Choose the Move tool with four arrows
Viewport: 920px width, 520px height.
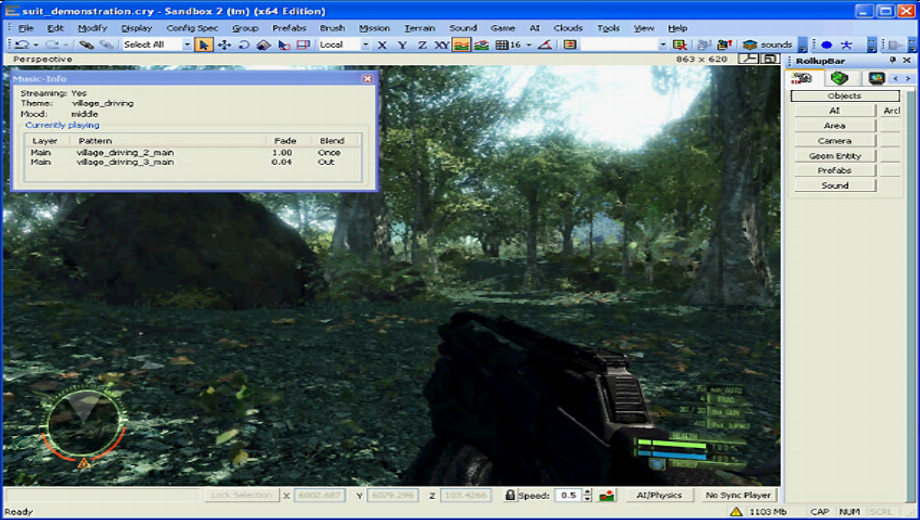click(224, 45)
